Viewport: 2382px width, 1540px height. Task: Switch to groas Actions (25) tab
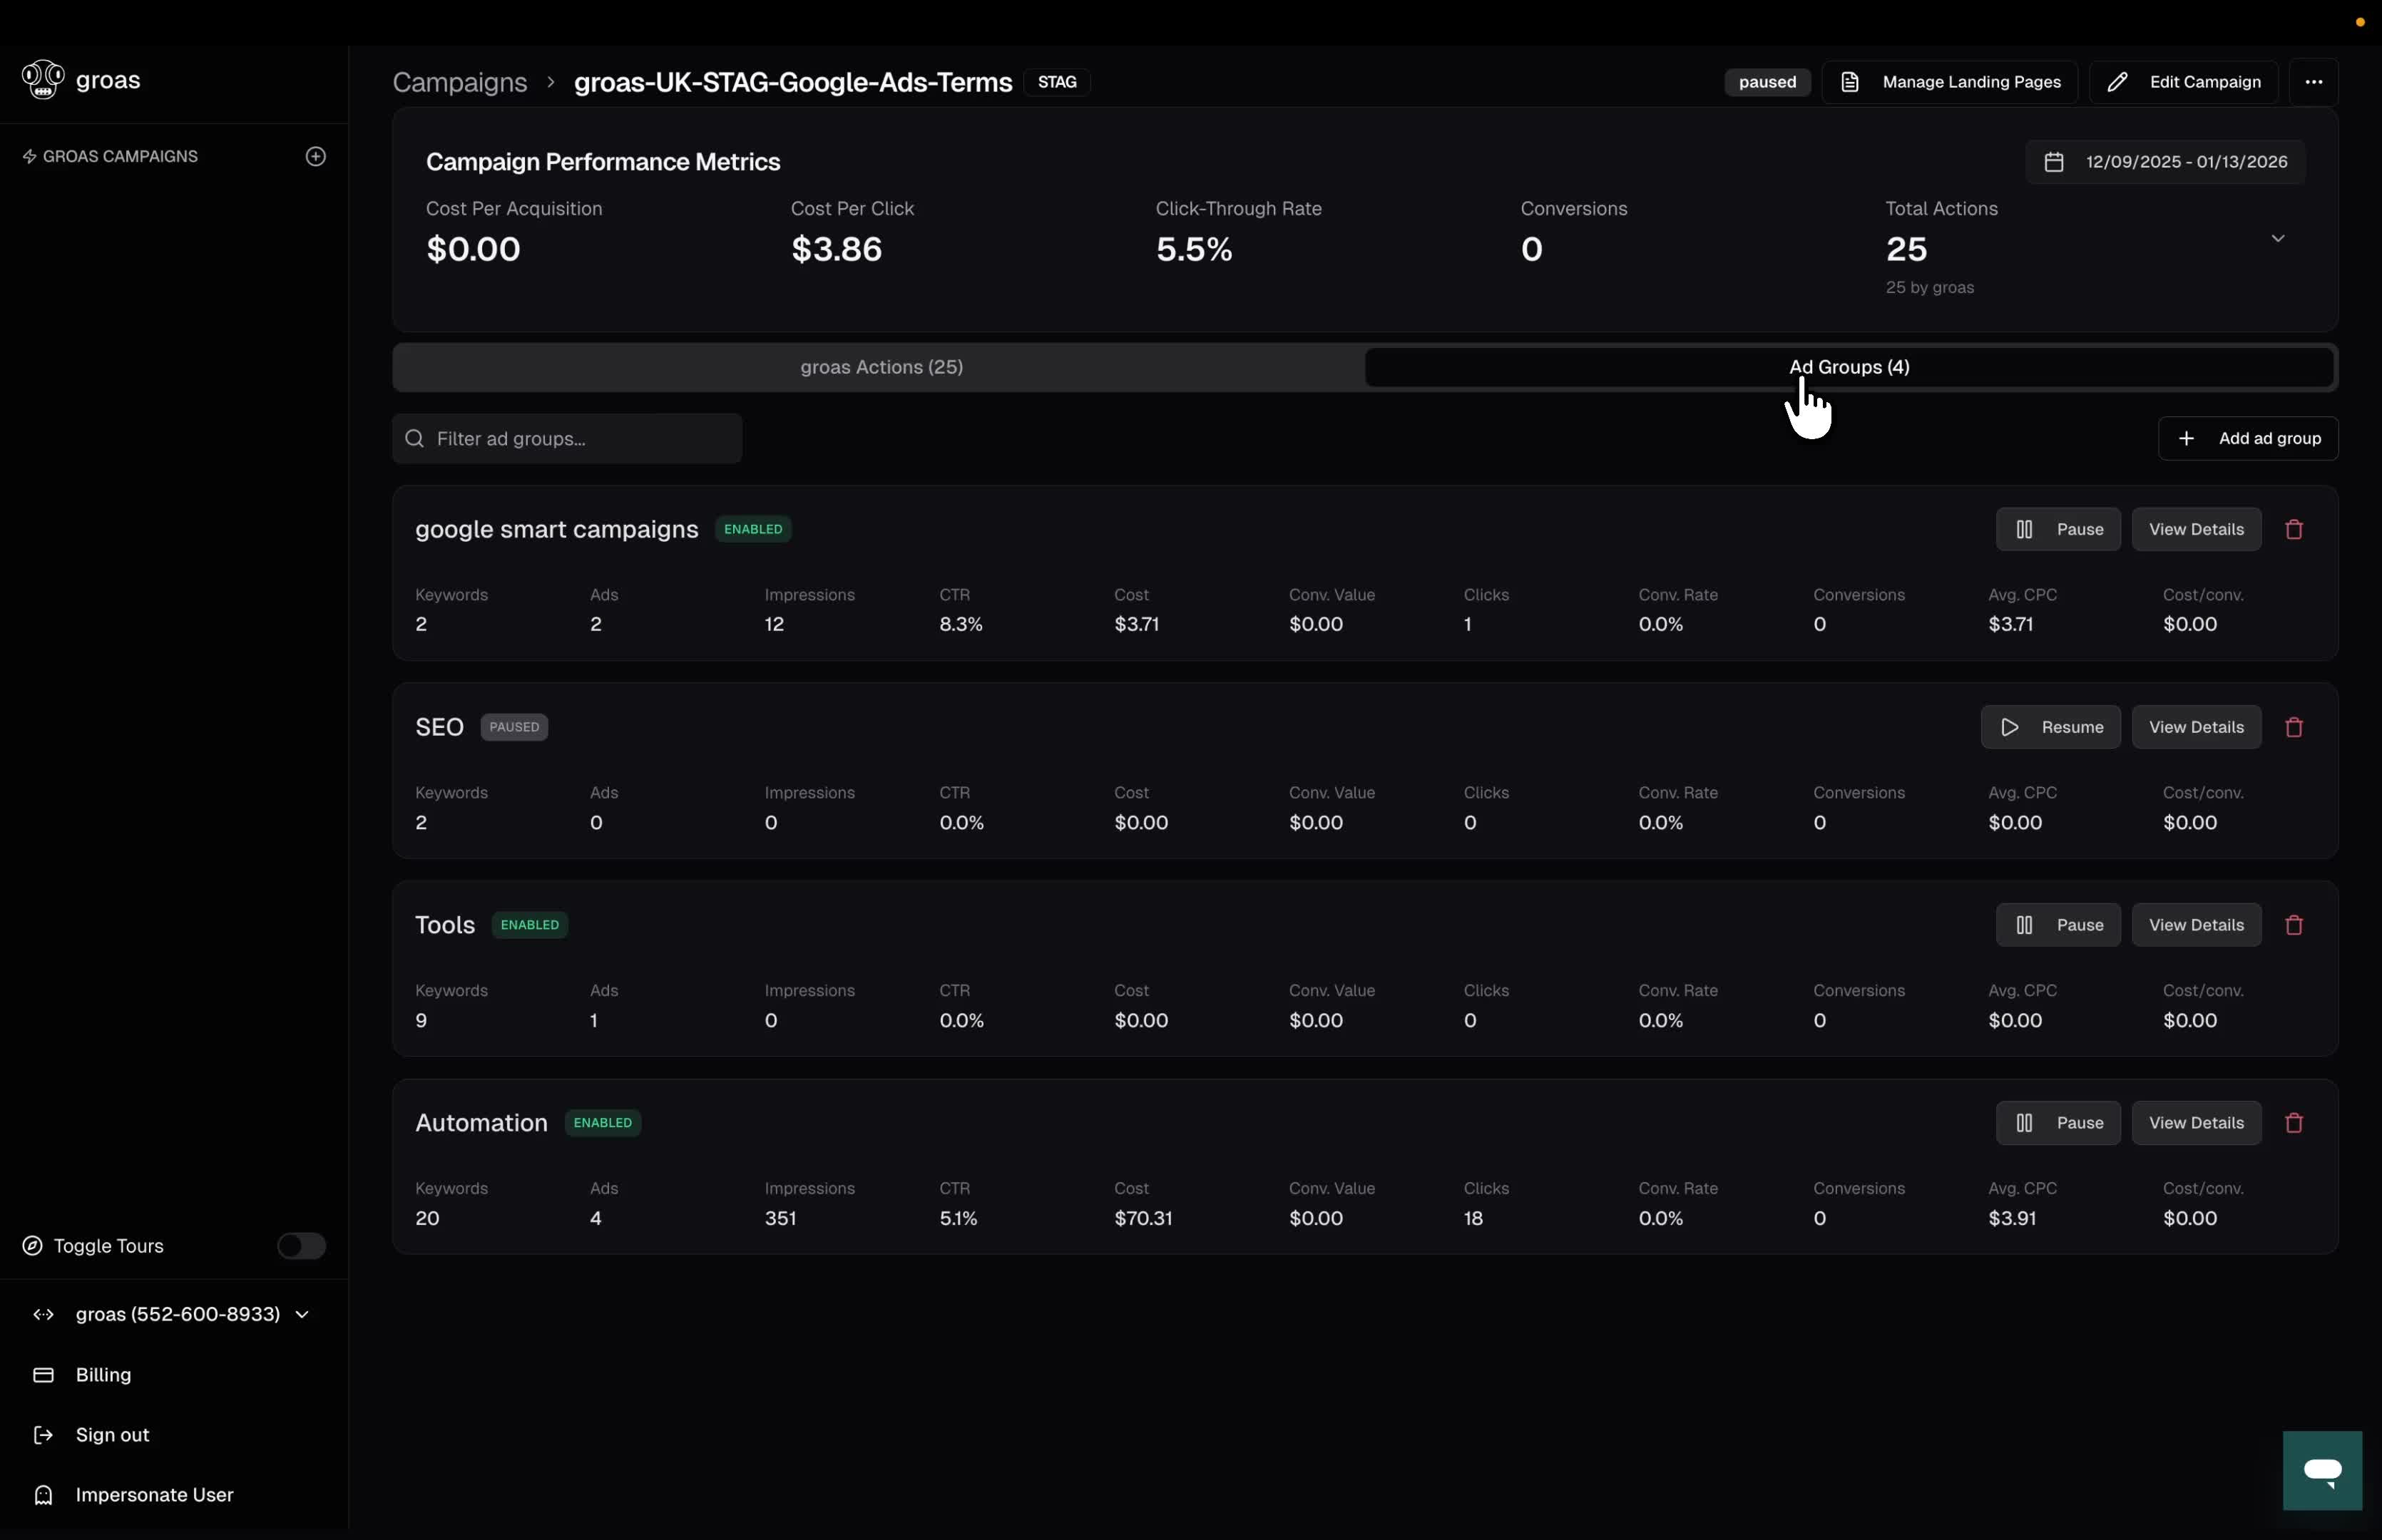point(880,367)
